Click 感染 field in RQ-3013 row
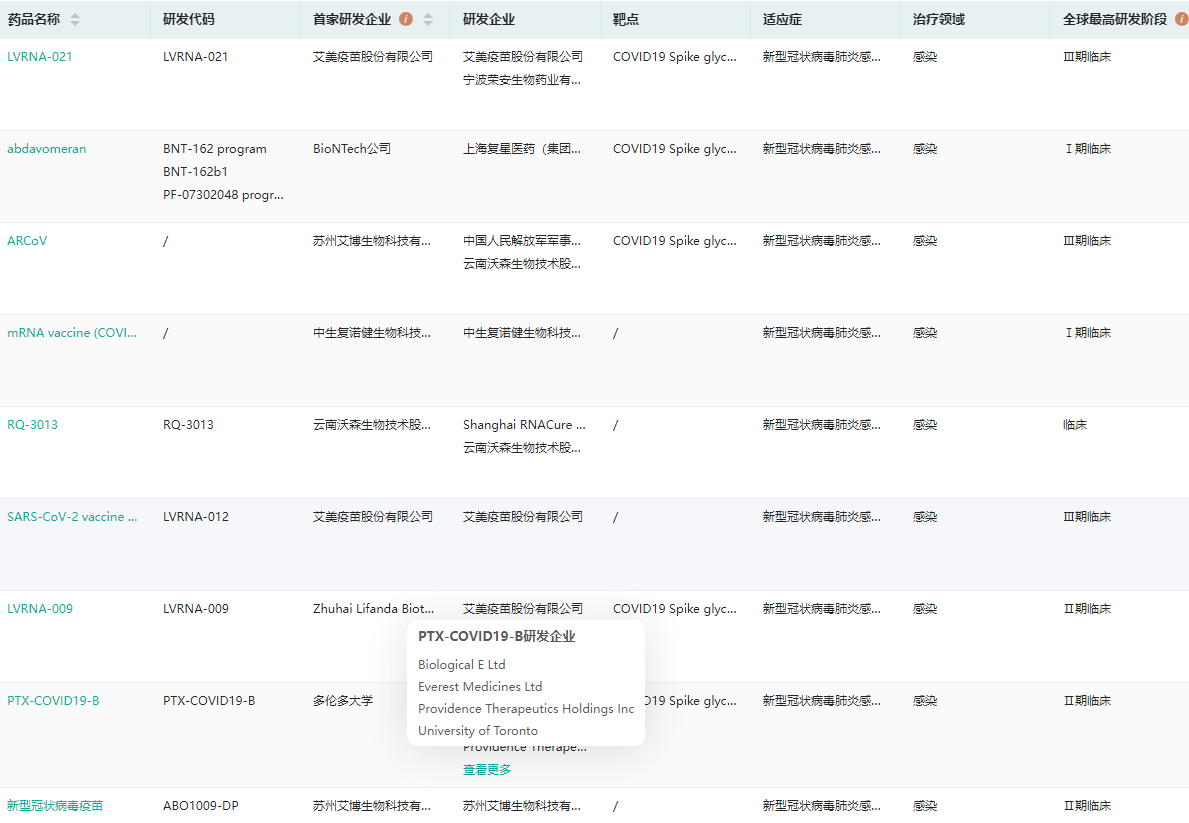The image size is (1189, 823). 924,425
